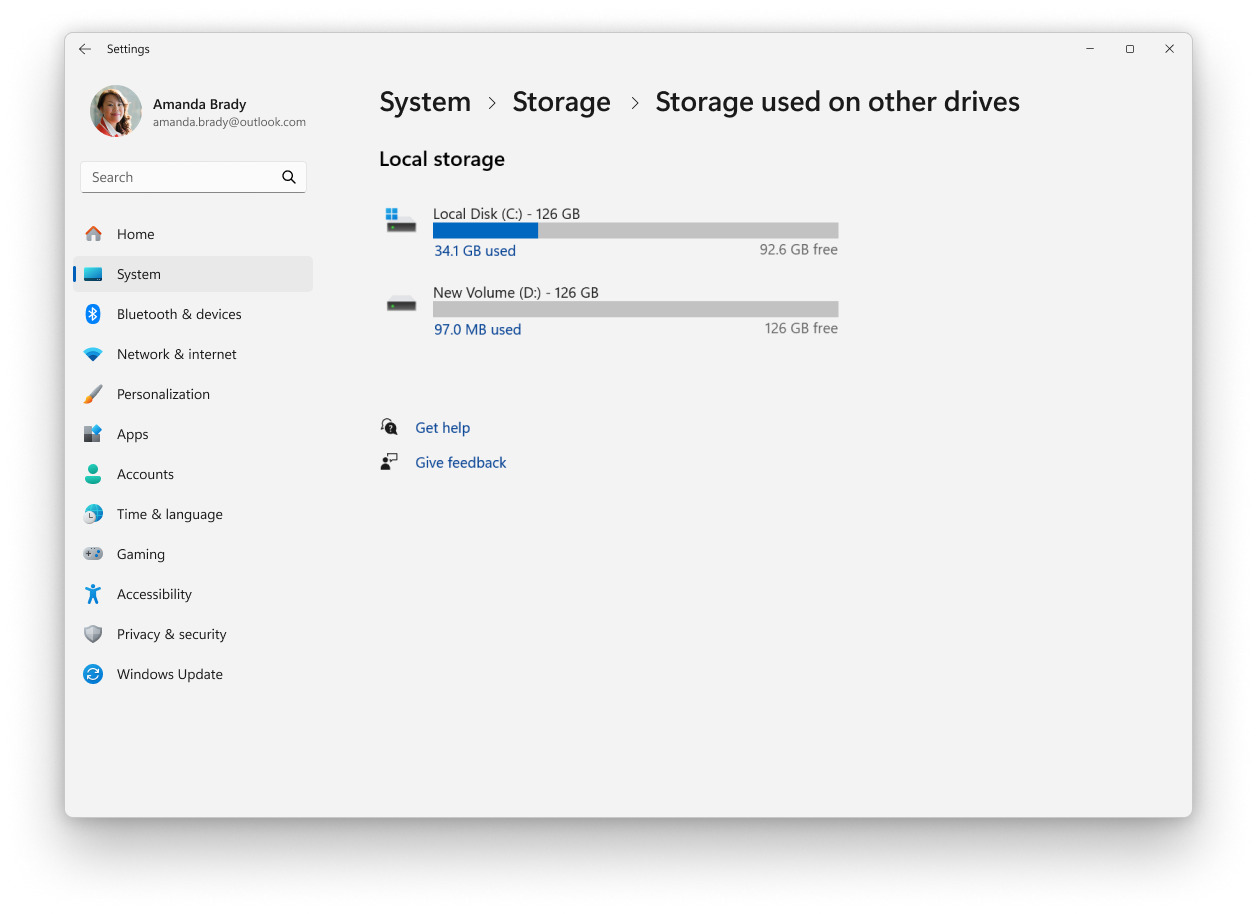This screenshot has height=914, width=1257.
Task: Click the search magnifier icon
Action: 289,177
